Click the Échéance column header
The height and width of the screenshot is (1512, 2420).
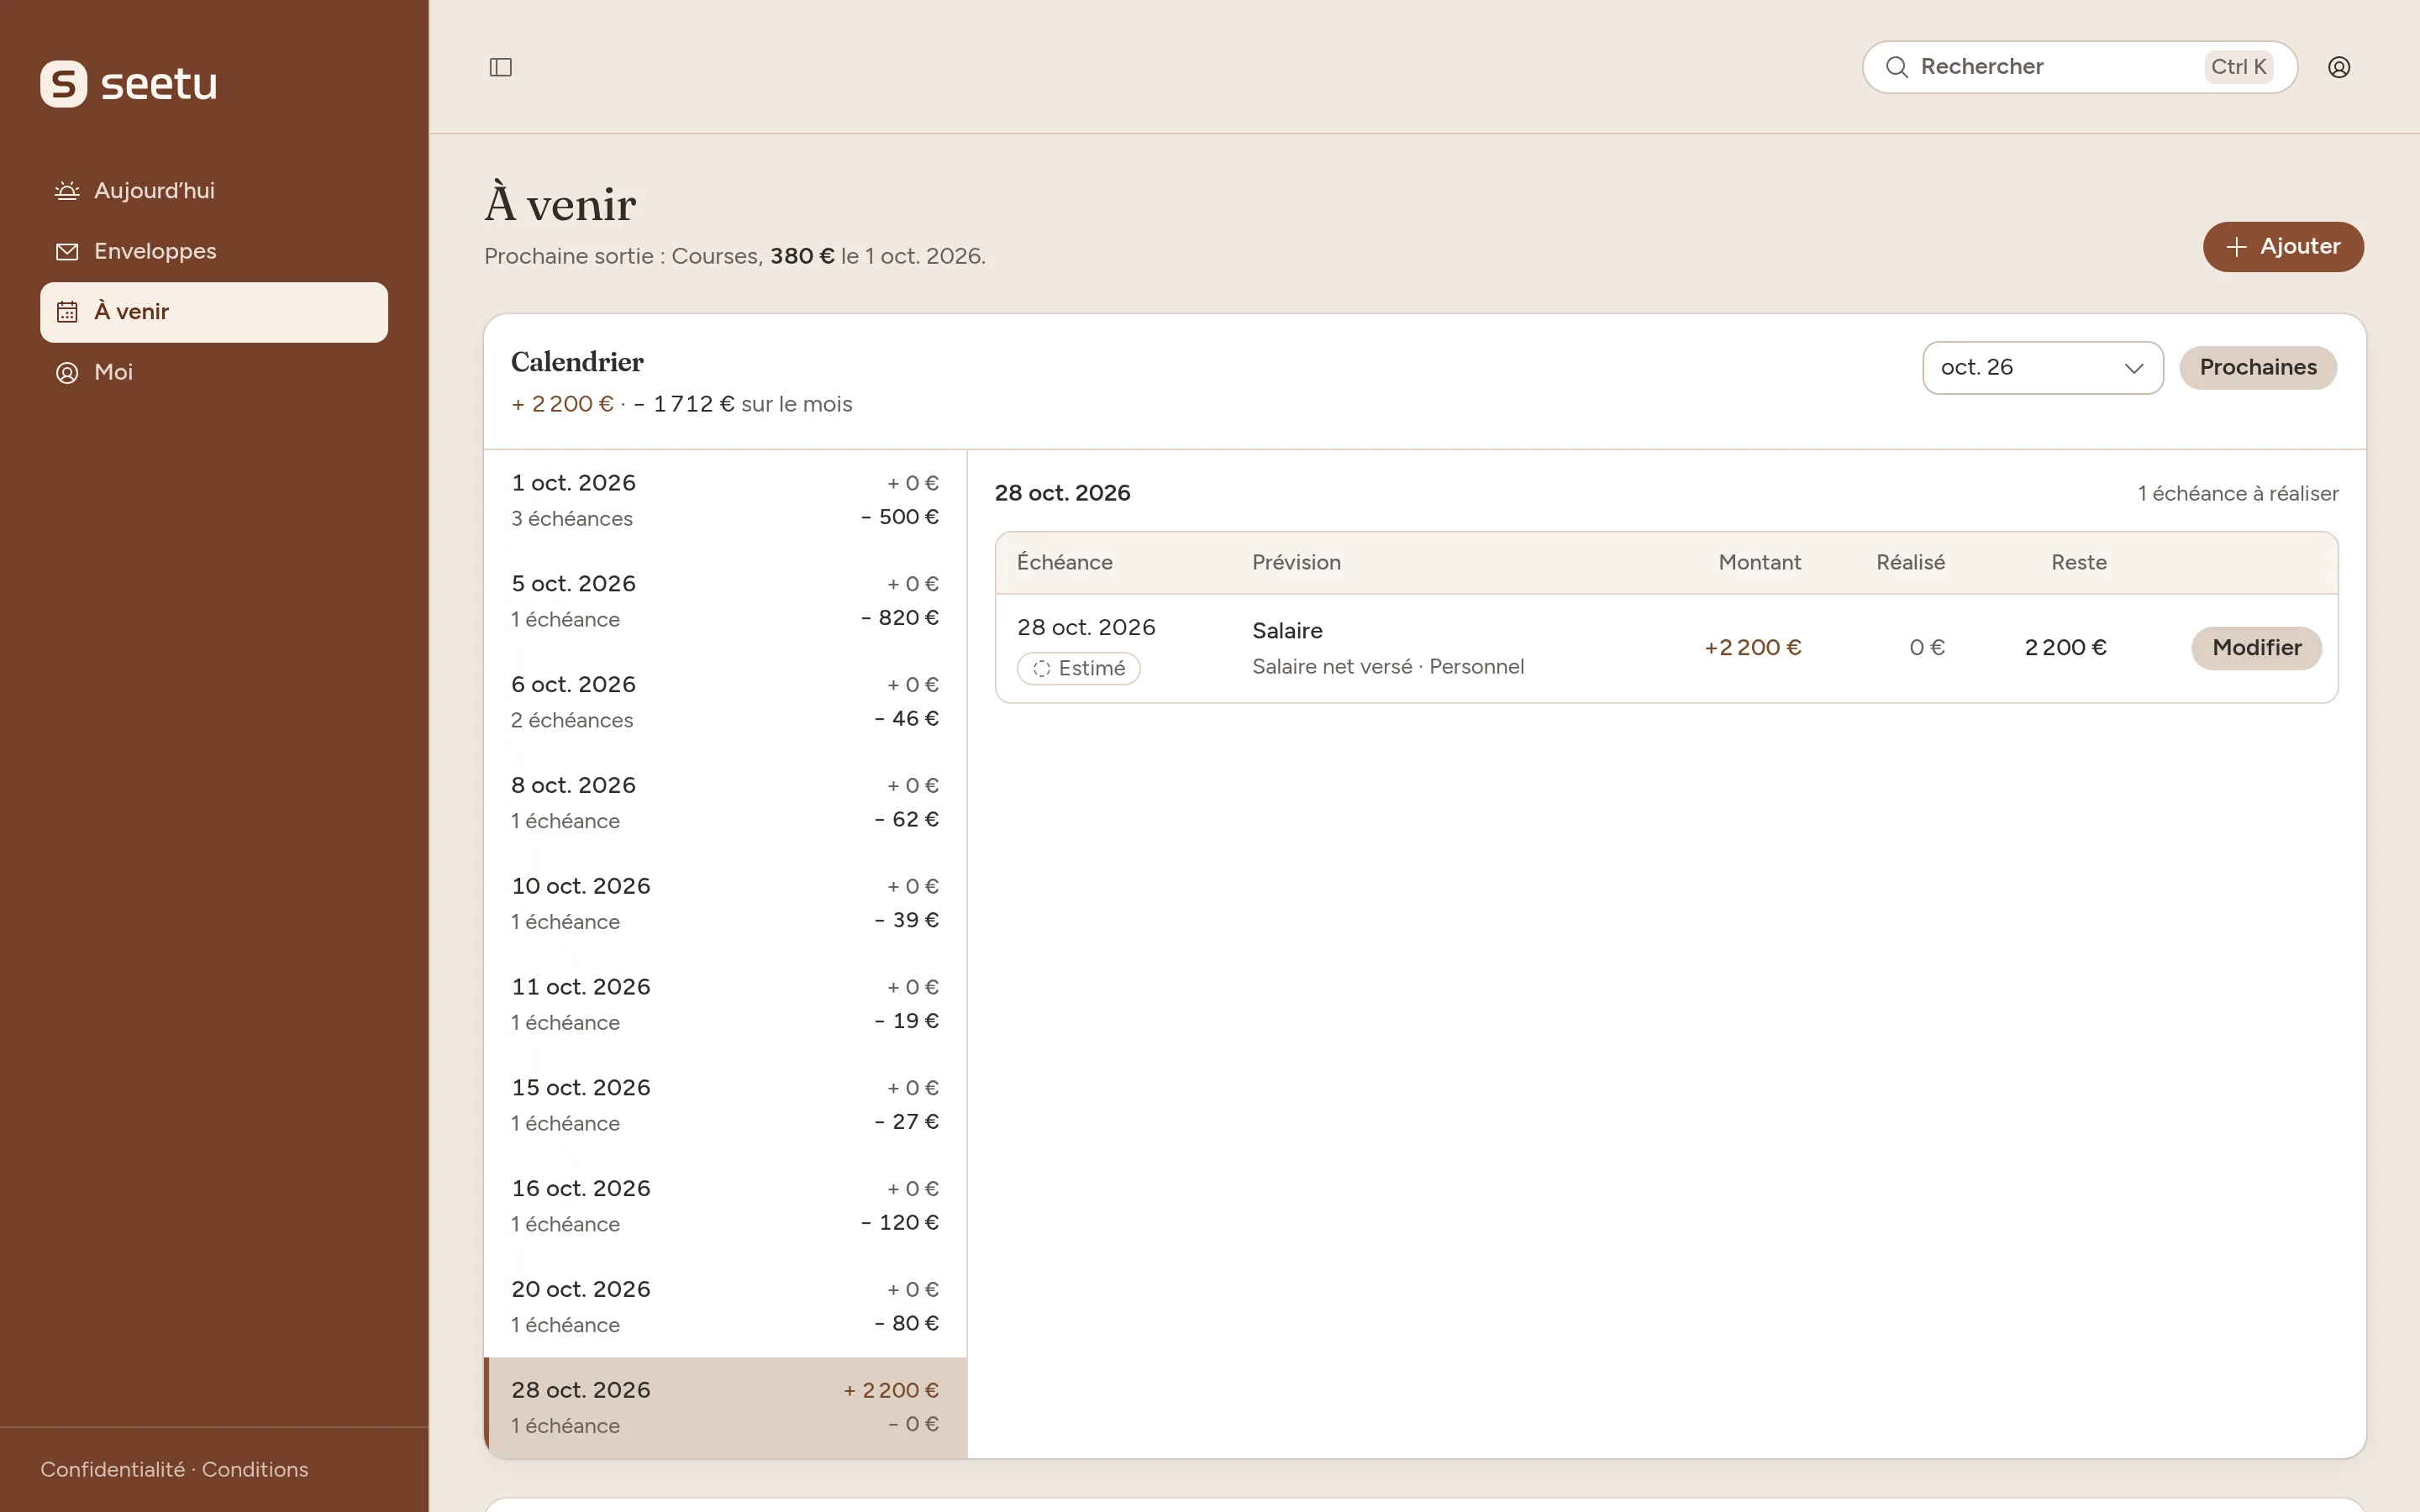coord(1064,563)
